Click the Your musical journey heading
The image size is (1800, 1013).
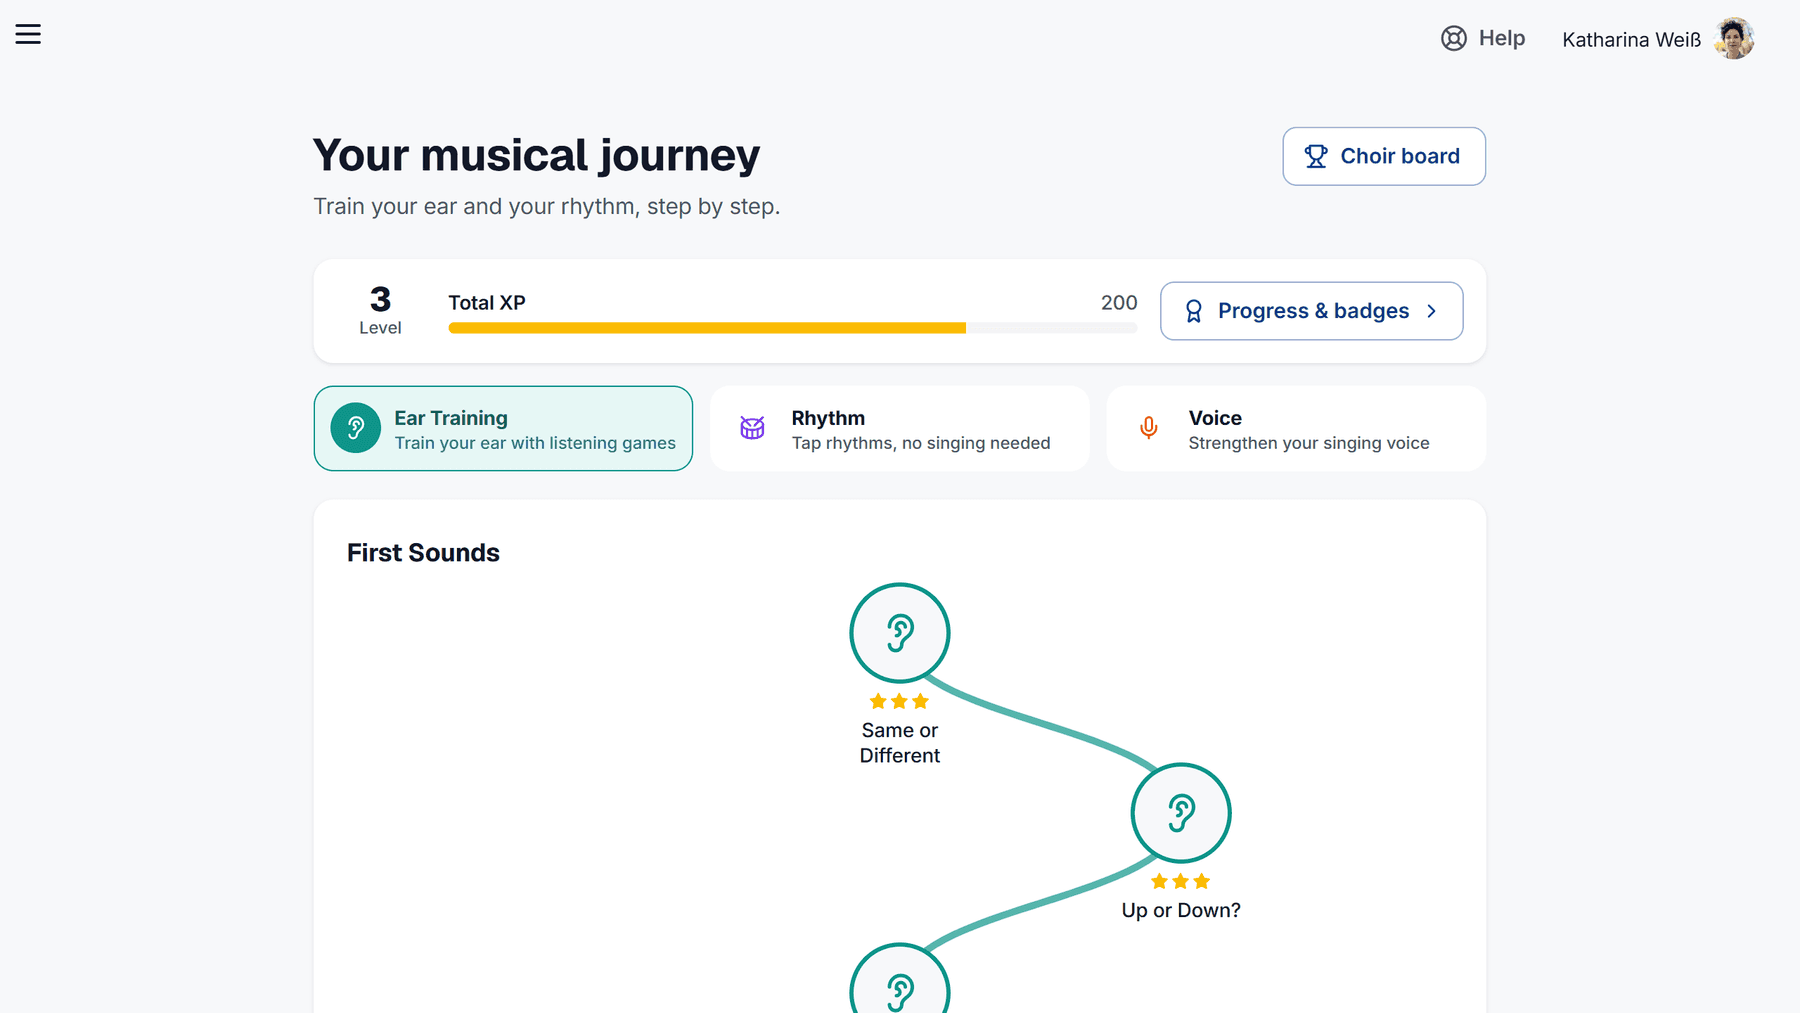click(x=536, y=155)
